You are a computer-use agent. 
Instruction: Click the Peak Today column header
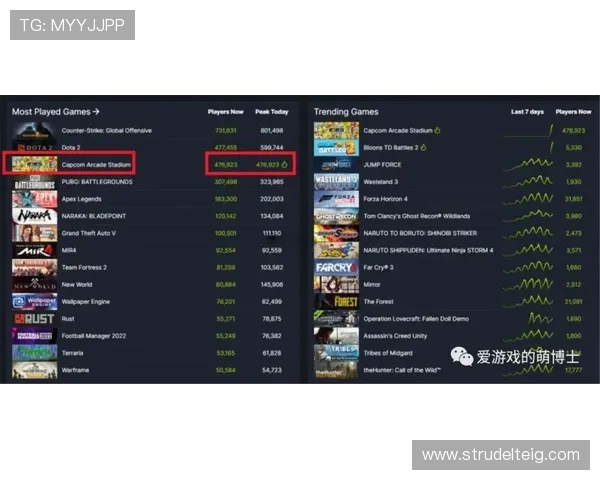pyautogui.click(x=272, y=112)
